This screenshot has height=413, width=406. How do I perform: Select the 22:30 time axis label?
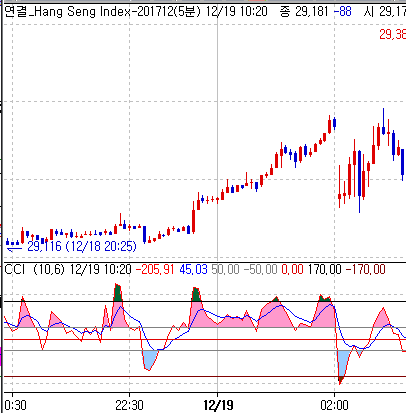(x=129, y=405)
